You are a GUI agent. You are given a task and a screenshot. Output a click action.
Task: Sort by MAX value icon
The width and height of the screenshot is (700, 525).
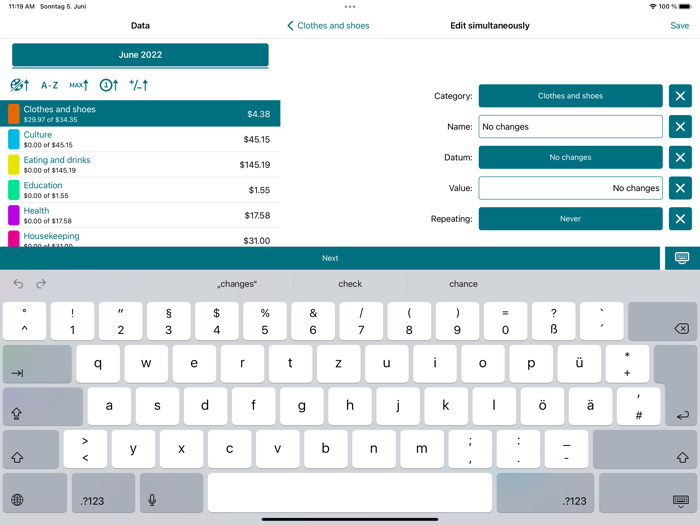pyautogui.click(x=79, y=85)
